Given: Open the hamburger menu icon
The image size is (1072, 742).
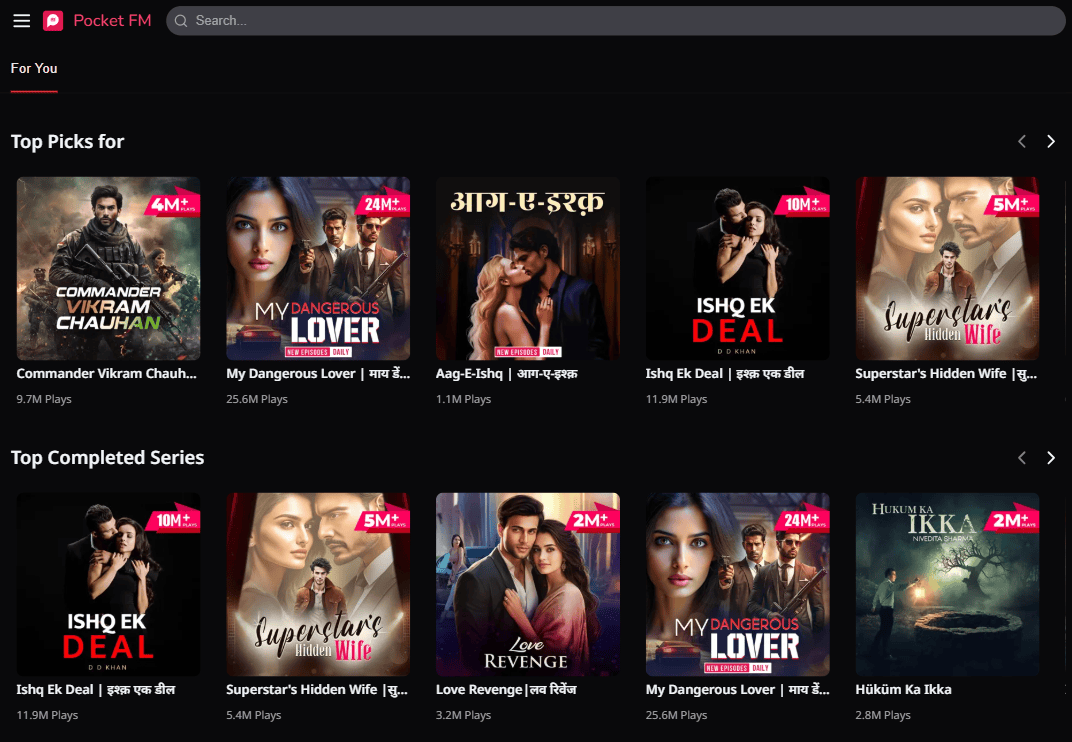Looking at the screenshot, I should pos(22,21).
